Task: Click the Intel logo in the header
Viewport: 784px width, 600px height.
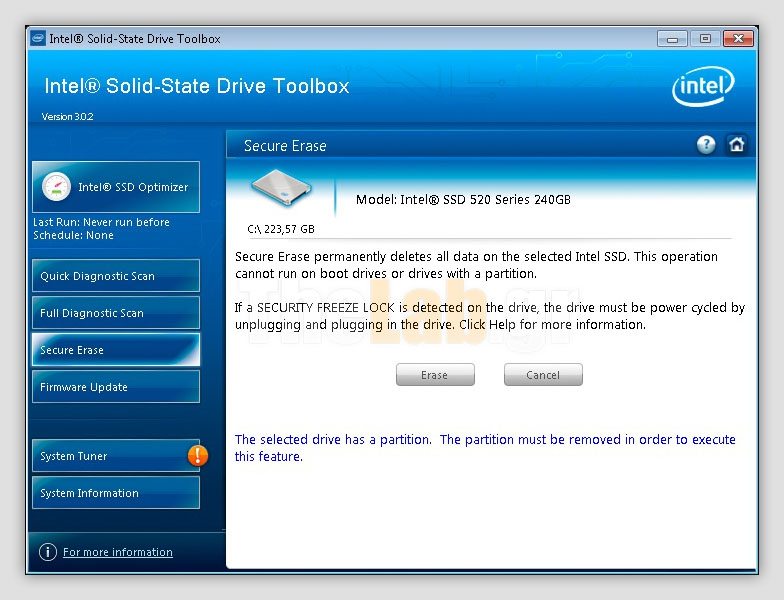Action: point(703,86)
